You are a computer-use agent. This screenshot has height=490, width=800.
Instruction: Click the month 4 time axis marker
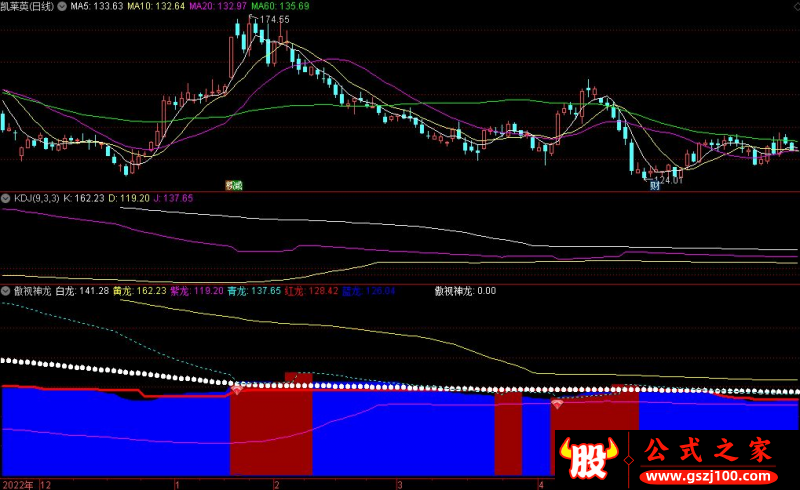pyautogui.click(x=541, y=484)
